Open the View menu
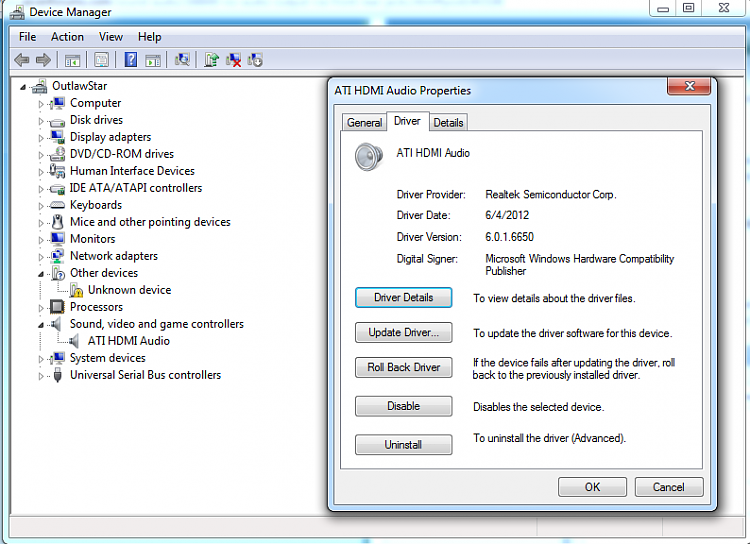 [110, 37]
